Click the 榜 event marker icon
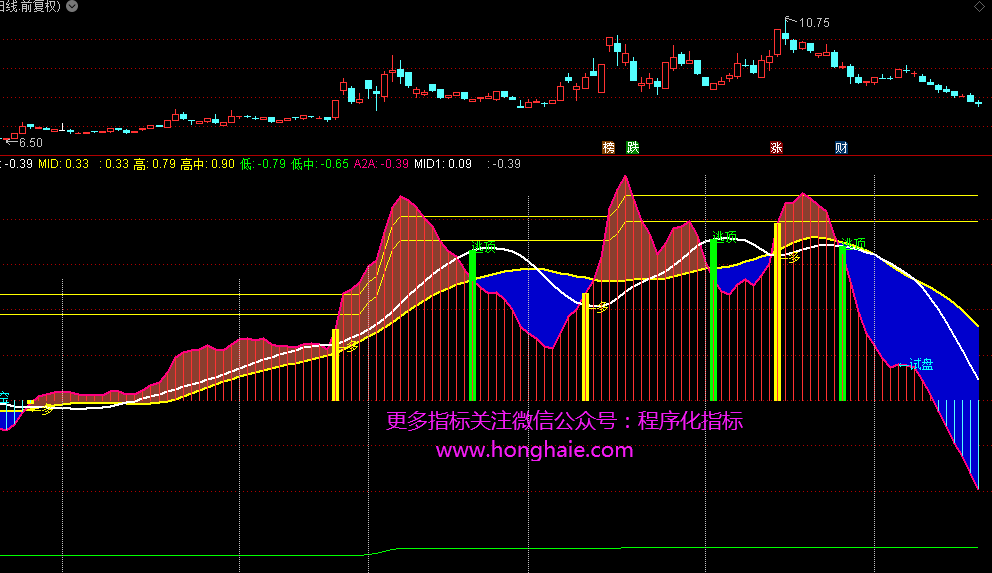The width and height of the screenshot is (992, 573). click(608, 148)
